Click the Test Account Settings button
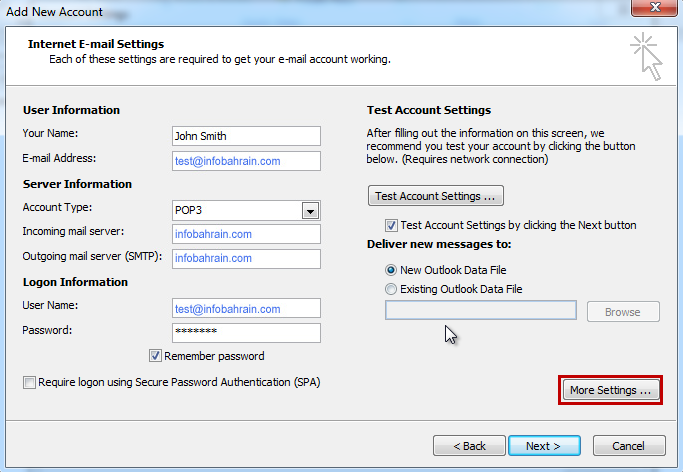This screenshot has height=472, width=683. pos(436,196)
